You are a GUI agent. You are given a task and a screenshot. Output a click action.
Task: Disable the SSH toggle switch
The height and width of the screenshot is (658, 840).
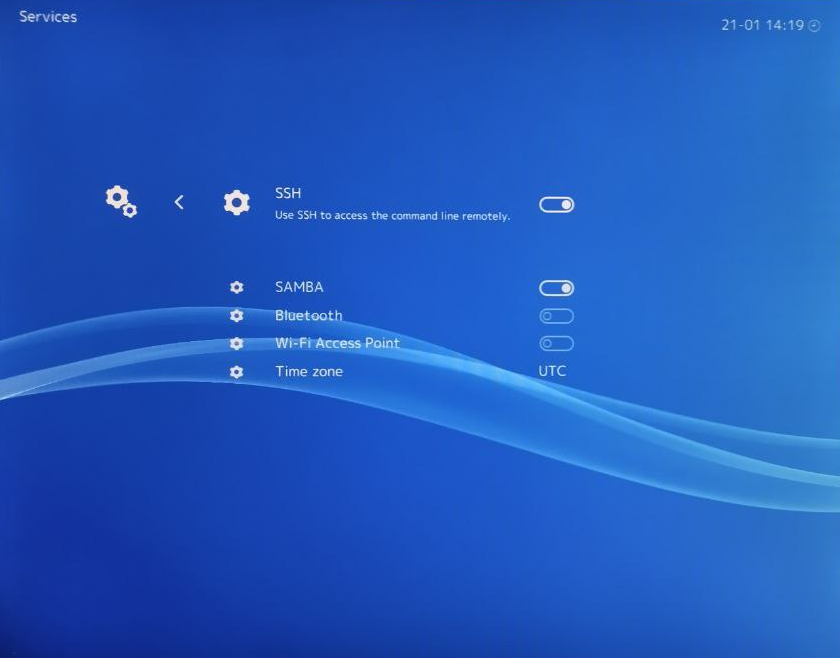coord(557,205)
